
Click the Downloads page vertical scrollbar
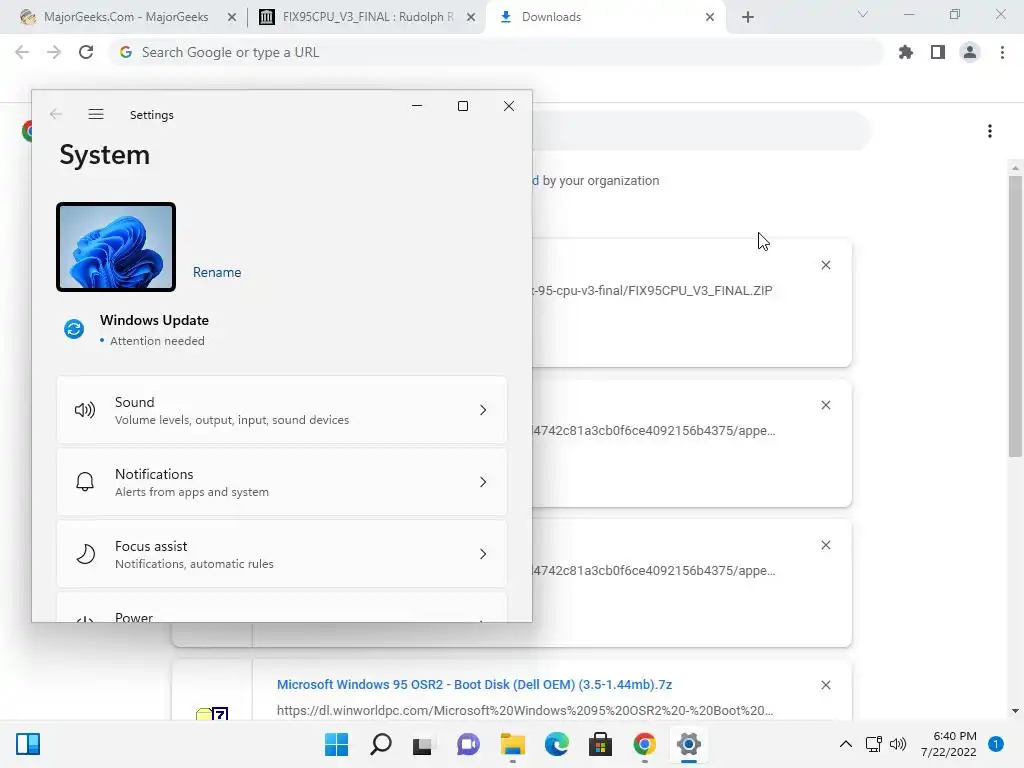1015,315
